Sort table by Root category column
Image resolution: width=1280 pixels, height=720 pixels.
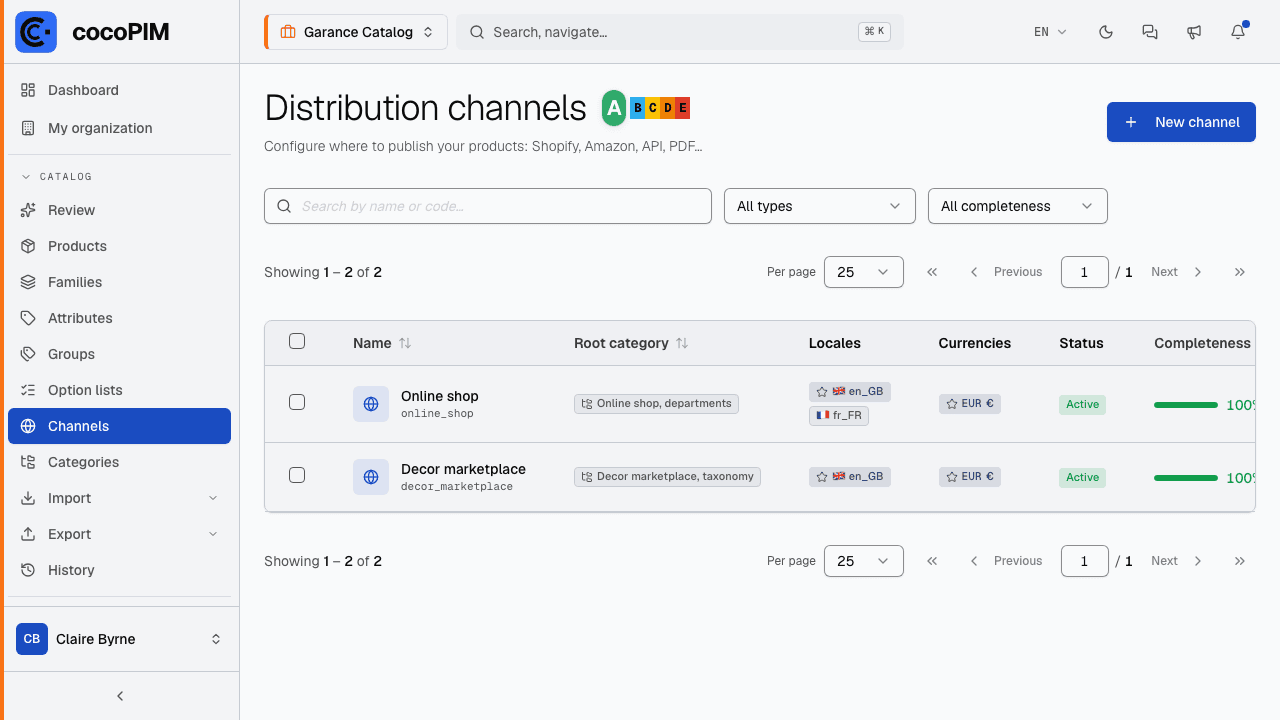point(631,343)
